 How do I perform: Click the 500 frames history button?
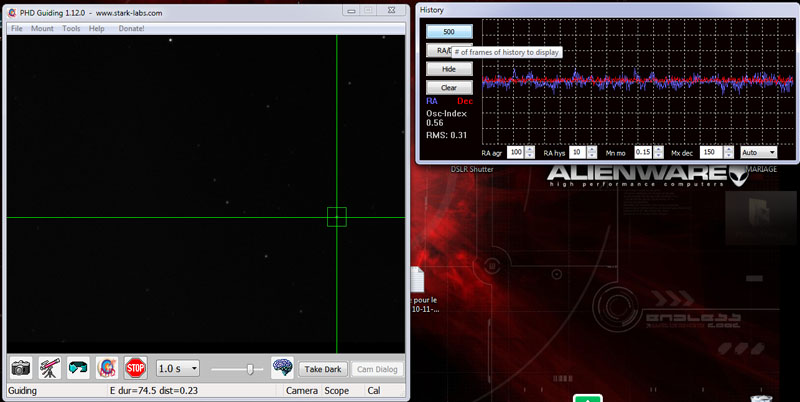(449, 32)
